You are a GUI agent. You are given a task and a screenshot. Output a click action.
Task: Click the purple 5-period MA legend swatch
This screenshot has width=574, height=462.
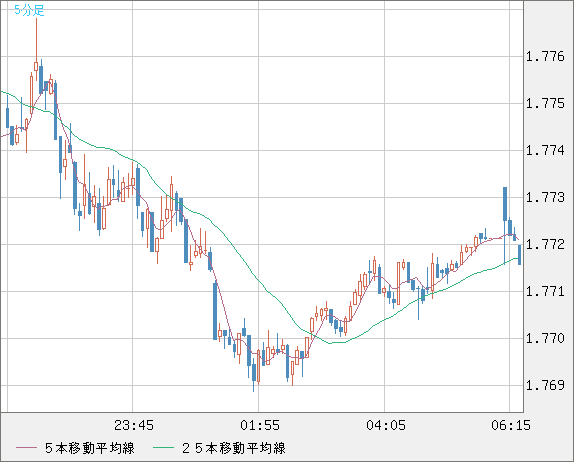(x=26, y=448)
